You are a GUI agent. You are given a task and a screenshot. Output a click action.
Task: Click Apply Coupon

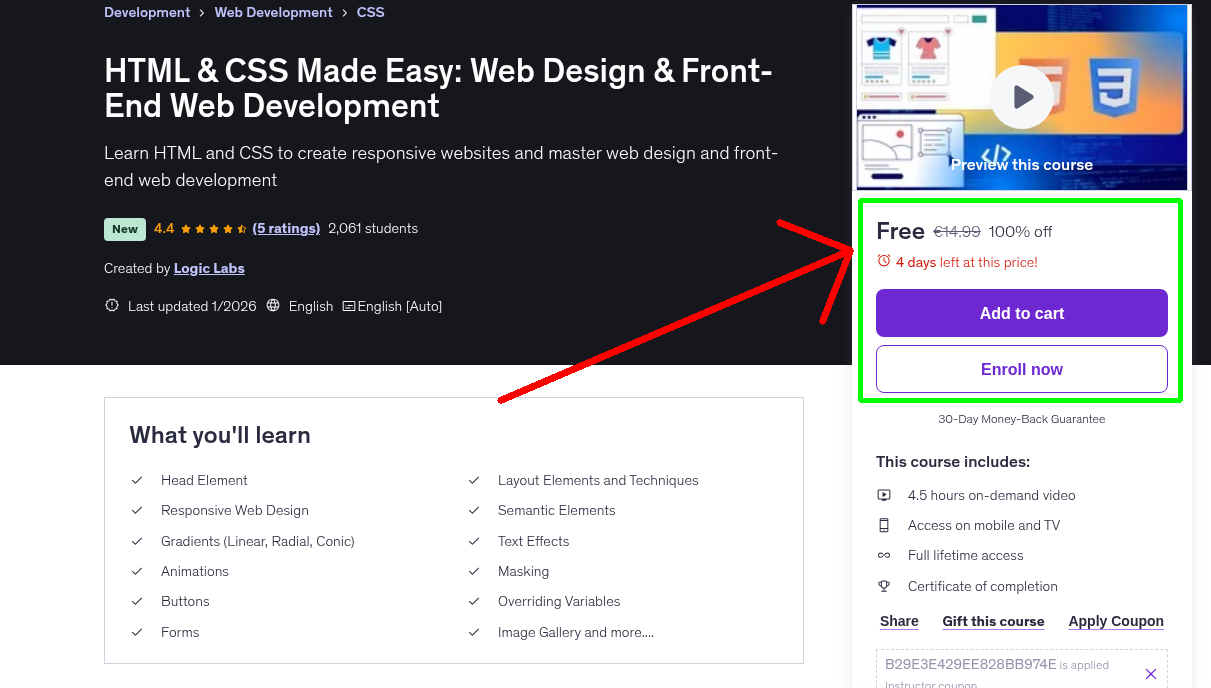(1115, 621)
